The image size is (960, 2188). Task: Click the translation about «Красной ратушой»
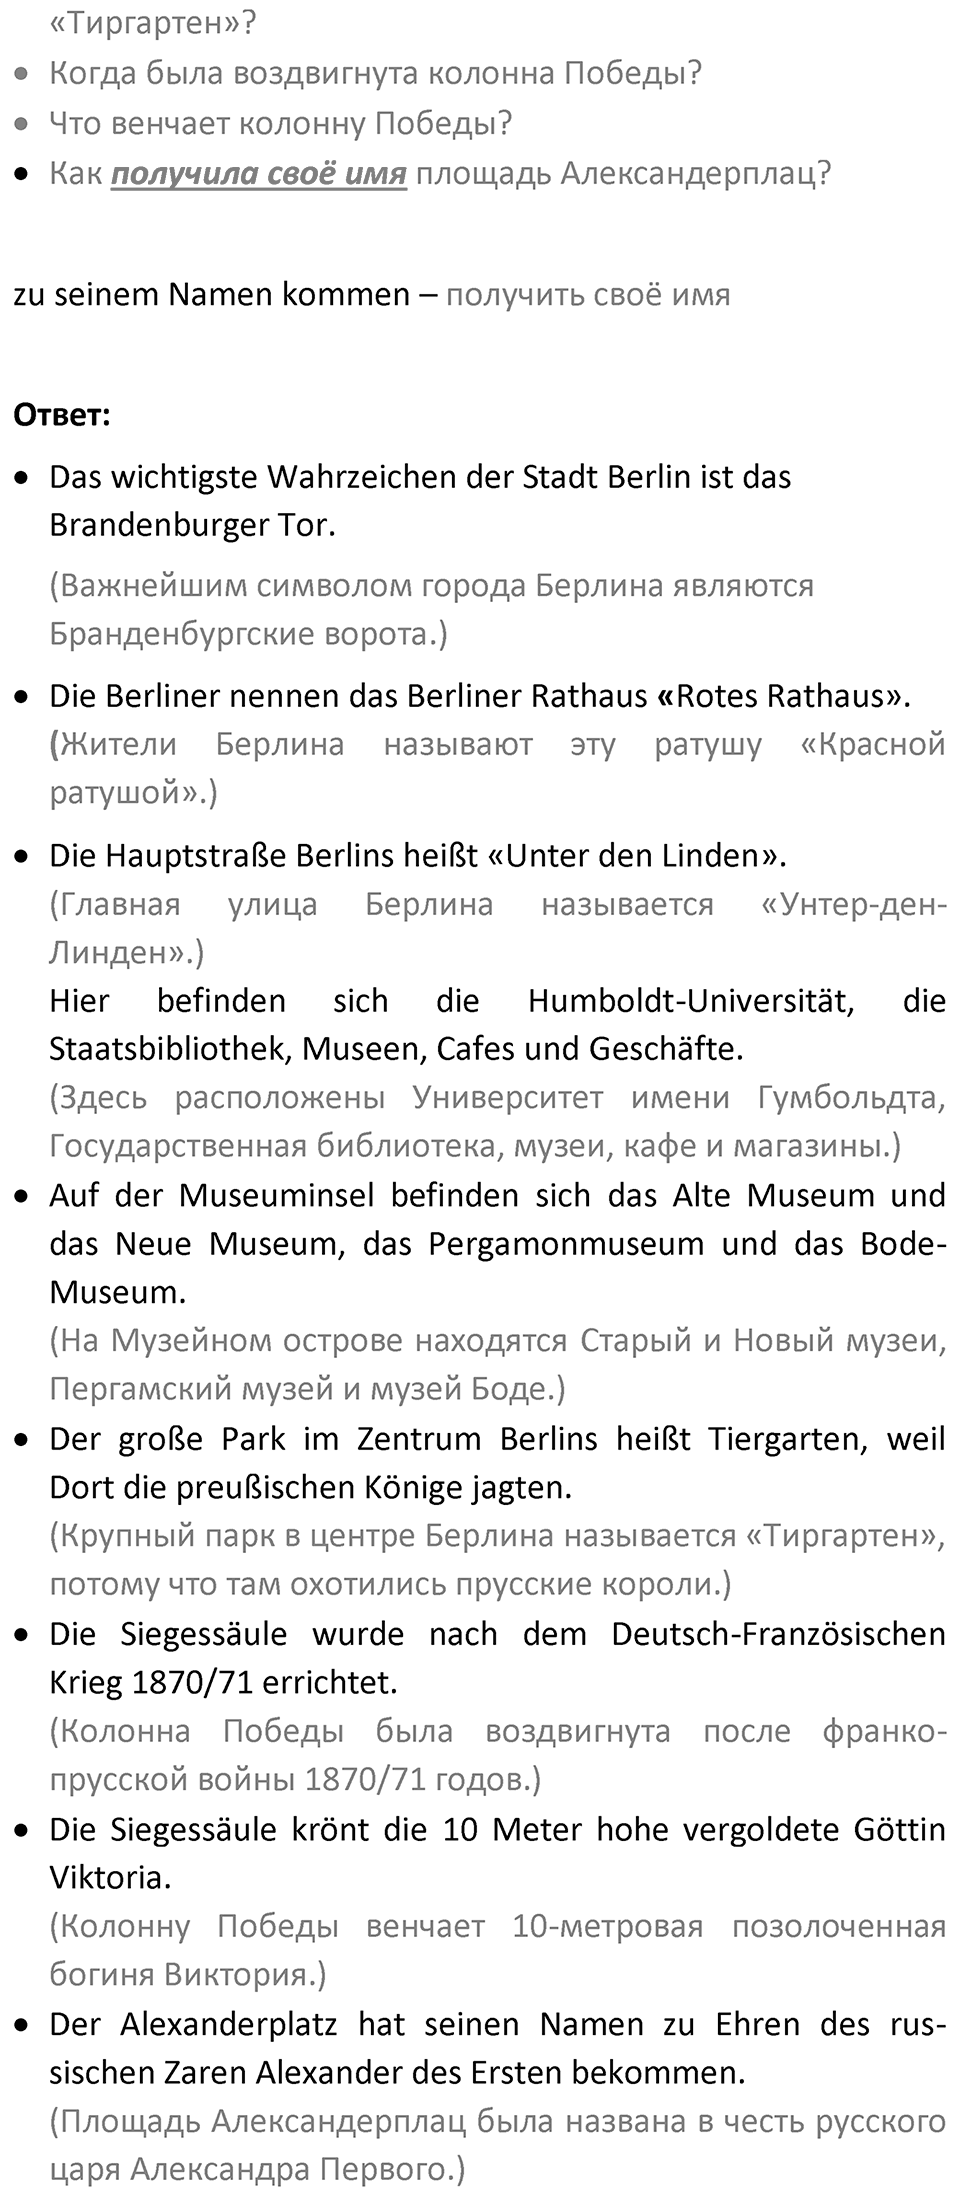coord(497,768)
